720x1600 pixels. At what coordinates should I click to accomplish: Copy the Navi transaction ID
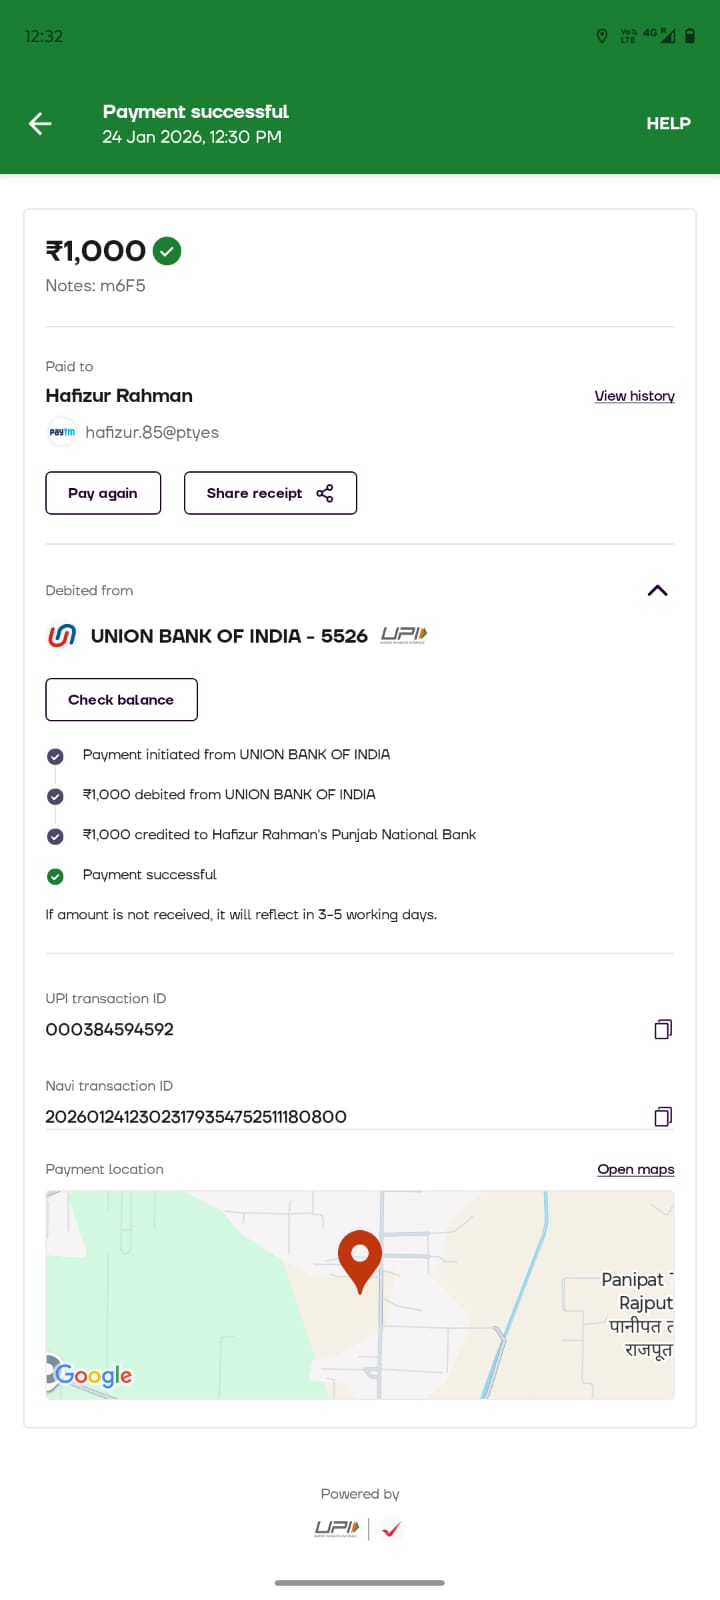[662, 1116]
